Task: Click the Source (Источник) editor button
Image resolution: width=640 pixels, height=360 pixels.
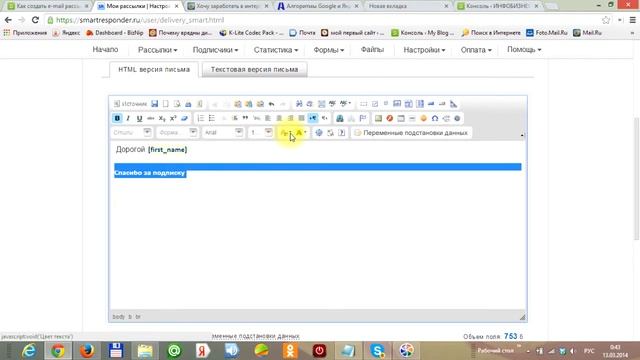Action: pos(130,104)
